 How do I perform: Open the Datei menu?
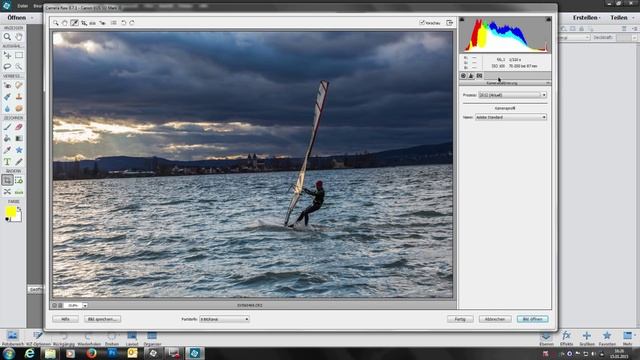pyautogui.click(x=22, y=6)
